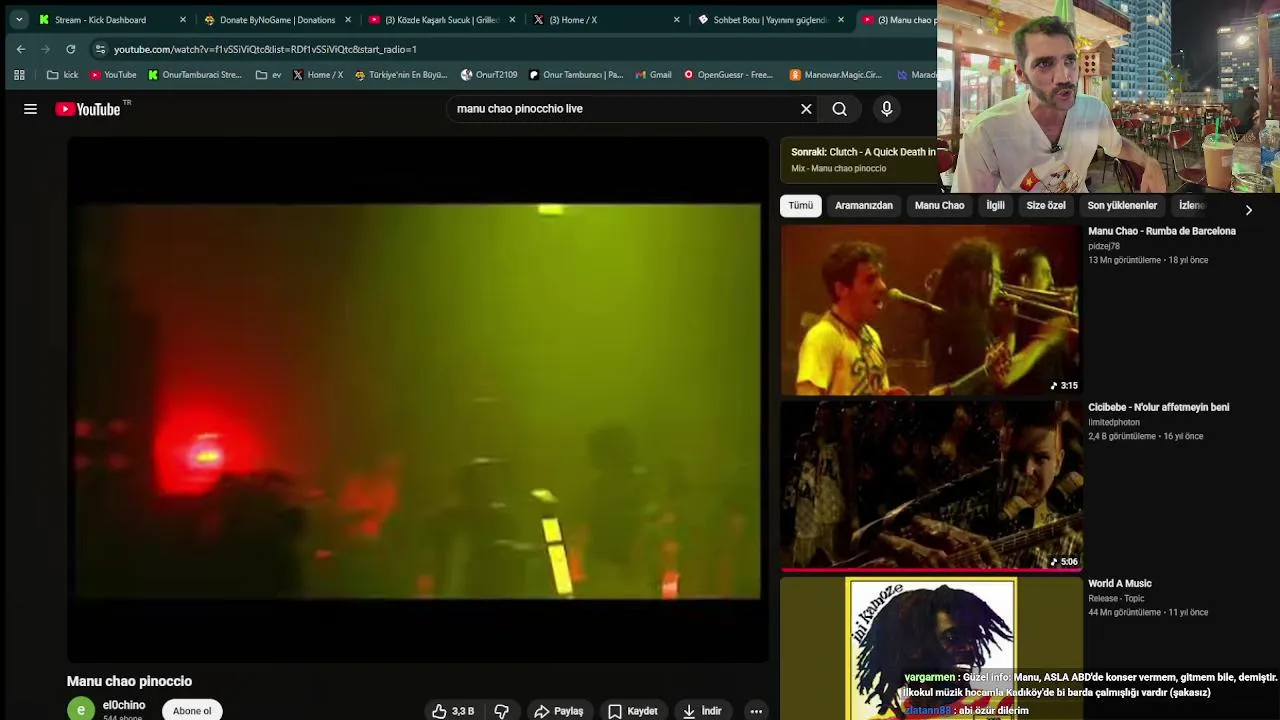This screenshot has width=1280, height=720.
Task: Click the video player to pause
Action: tap(418, 400)
